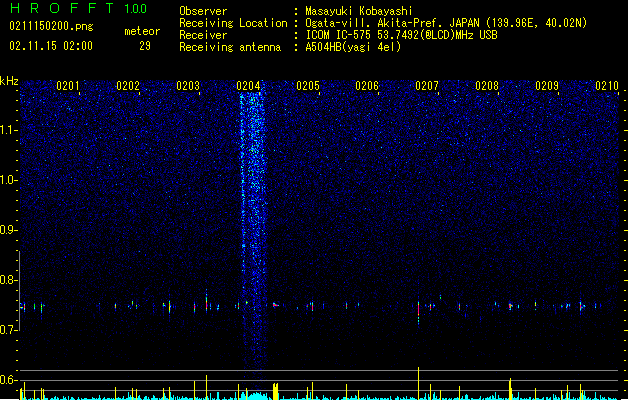
Task: Click the meteor count value 29
Action: pos(145,46)
